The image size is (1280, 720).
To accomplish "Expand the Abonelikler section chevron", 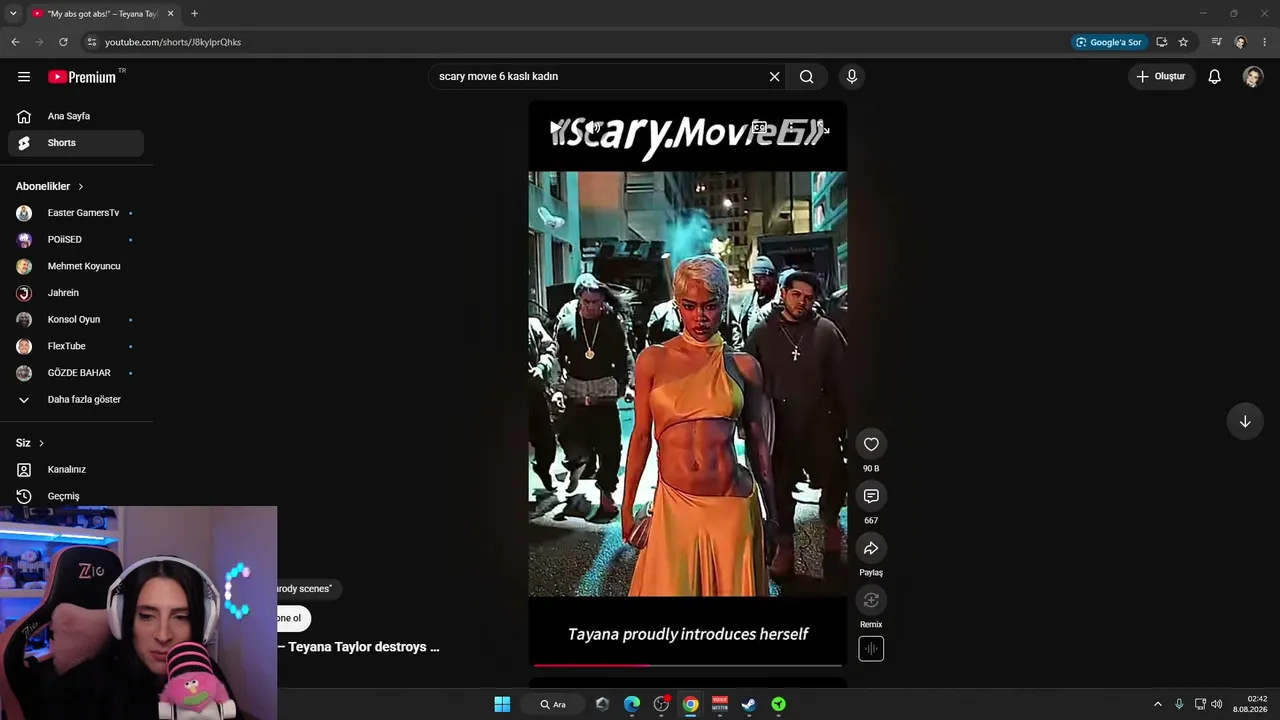I will (81, 187).
